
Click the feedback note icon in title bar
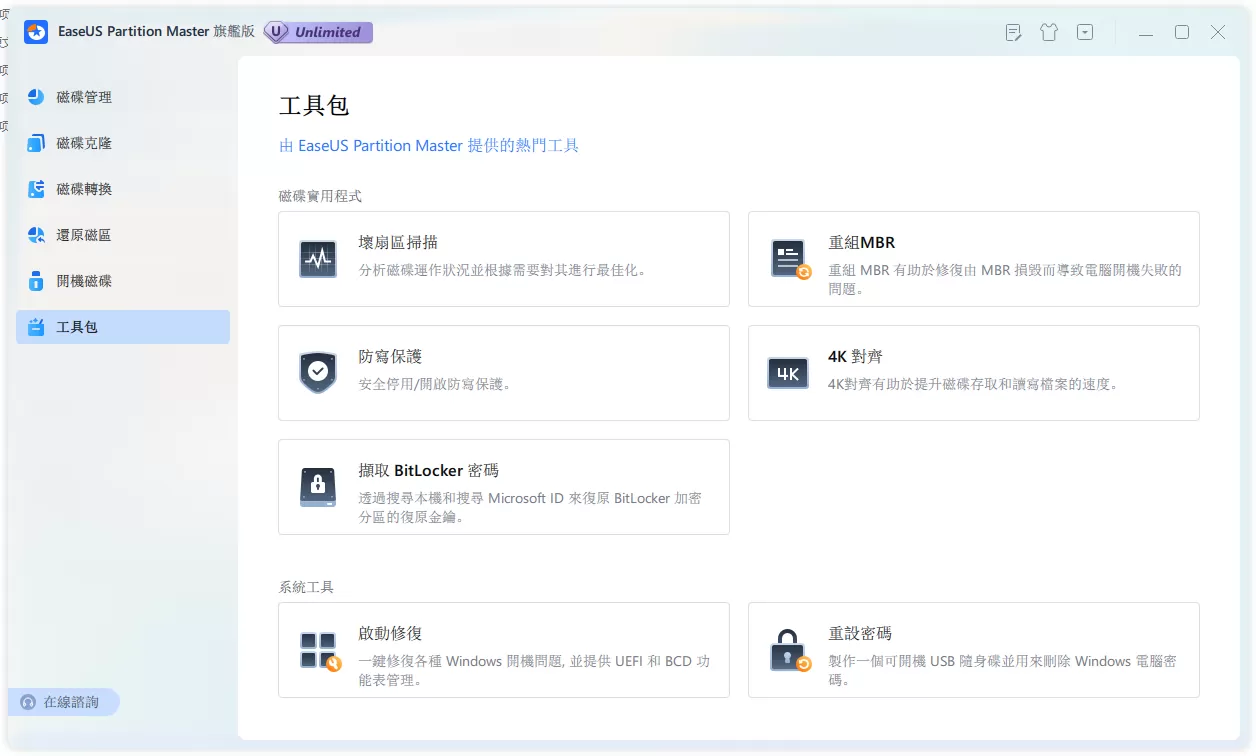tap(1013, 32)
